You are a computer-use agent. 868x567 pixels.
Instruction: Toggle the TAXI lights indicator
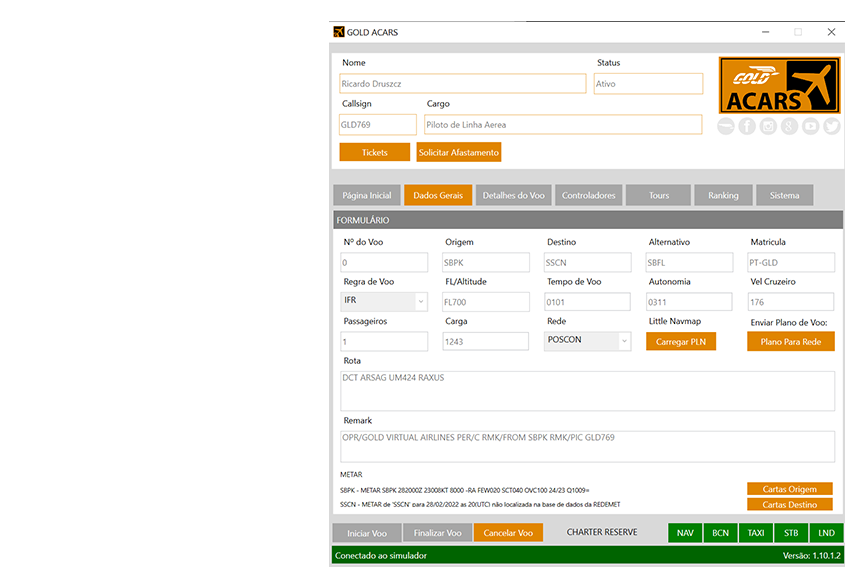click(756, 533)
